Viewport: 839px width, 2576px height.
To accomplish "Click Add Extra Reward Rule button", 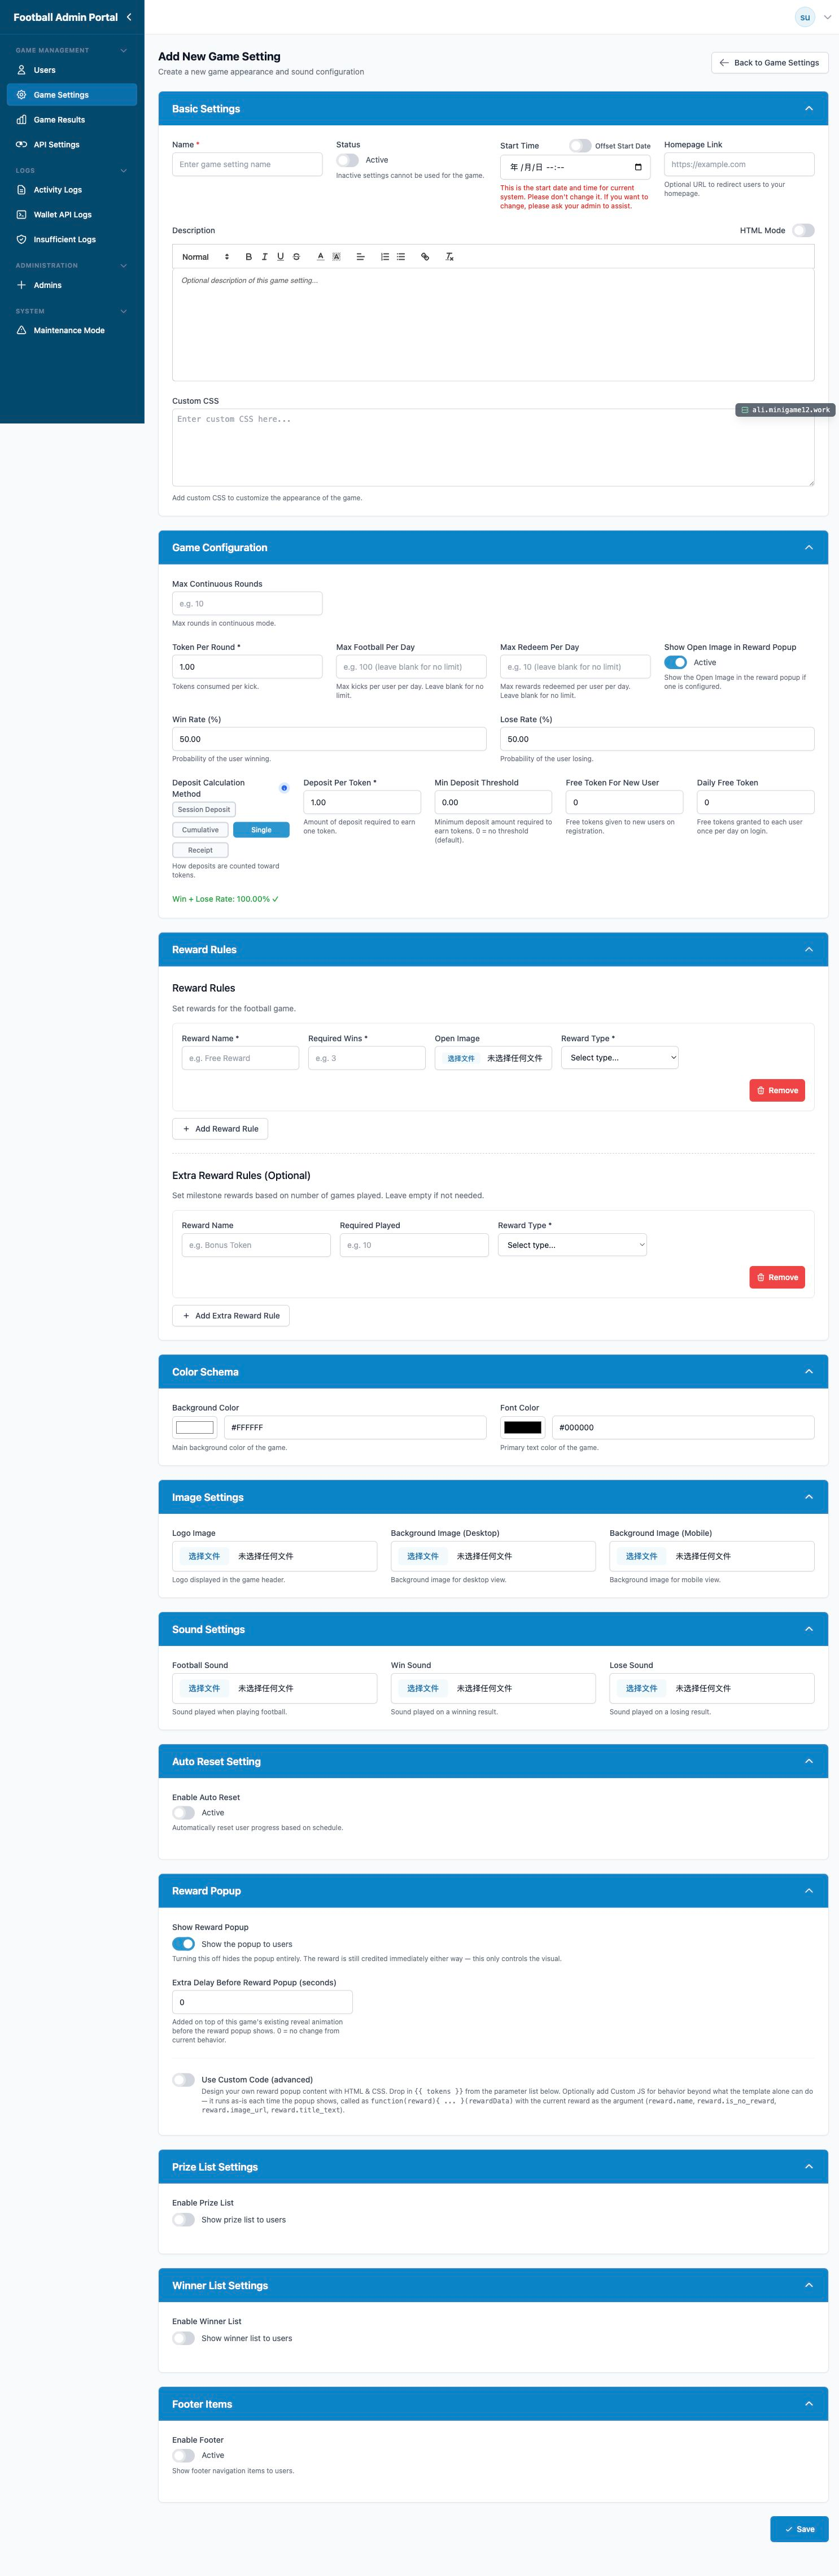I will pyautogui.click(x=231, y=1316).
